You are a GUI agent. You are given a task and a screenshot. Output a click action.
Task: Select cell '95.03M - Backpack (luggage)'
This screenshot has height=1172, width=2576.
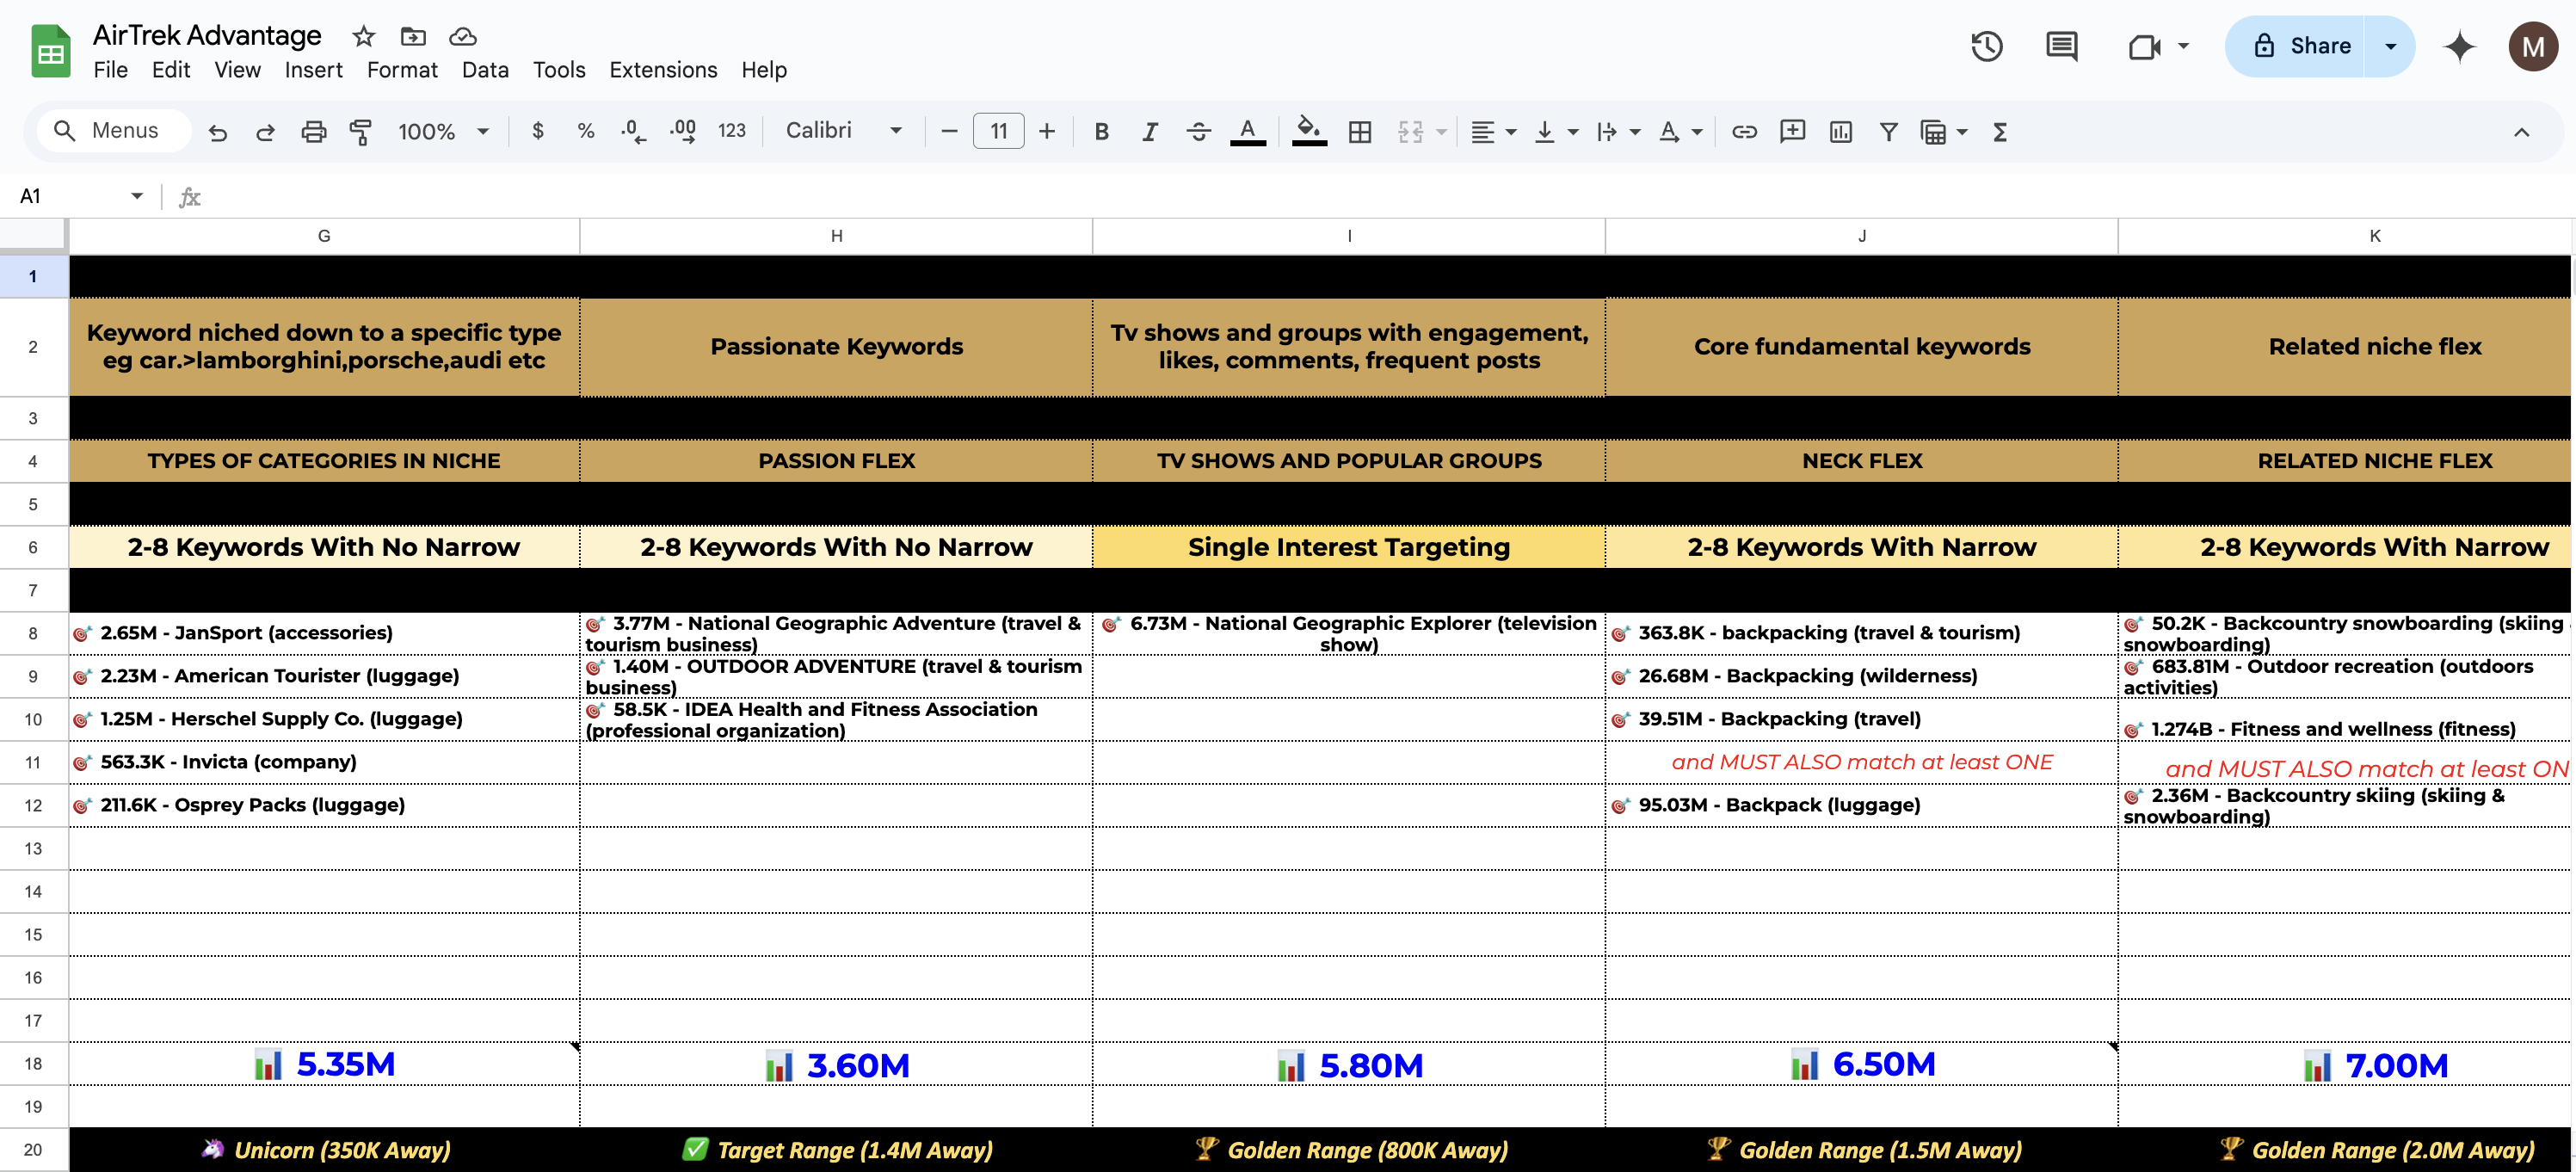tap(1861, 805)
